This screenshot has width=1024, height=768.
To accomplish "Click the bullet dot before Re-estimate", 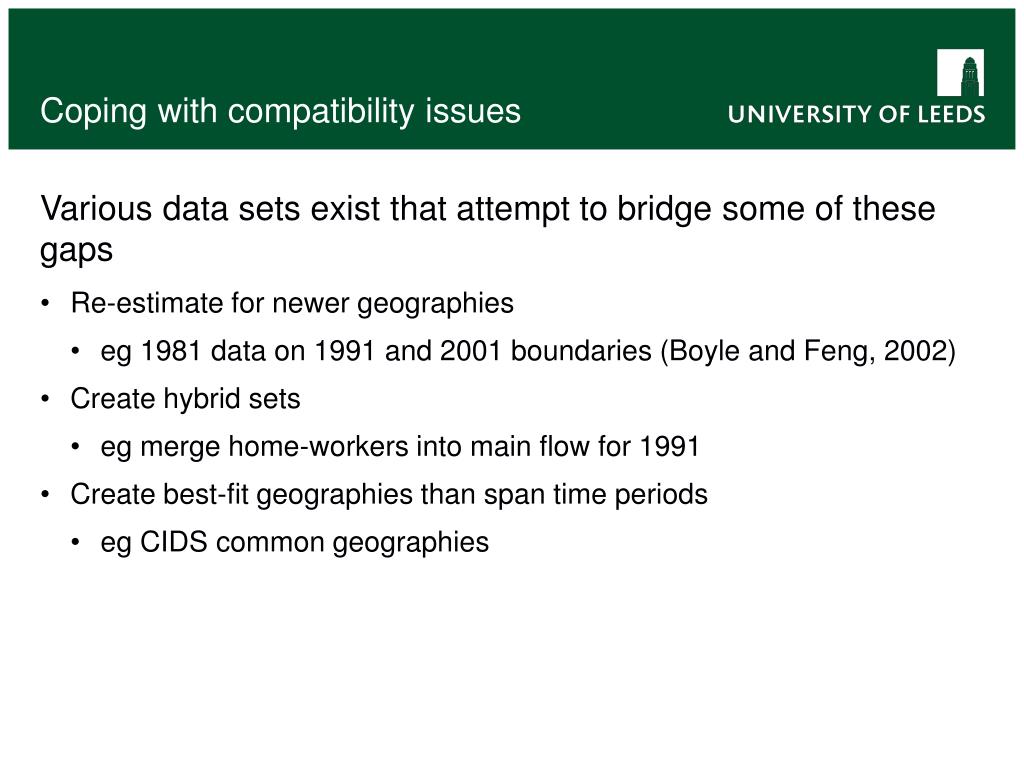I will (x=45, y=304).
